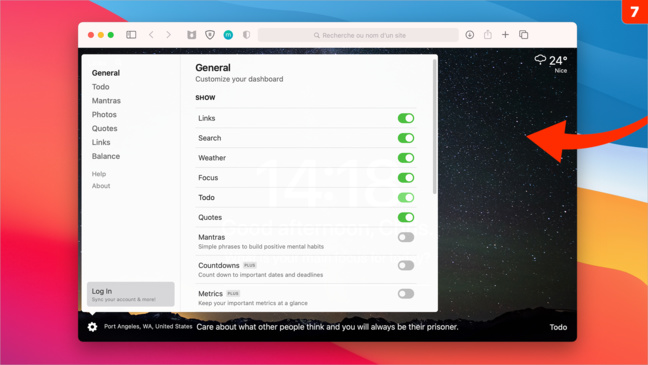Go back with the left chevron
648x365 pixels.
tap(151, 35)
